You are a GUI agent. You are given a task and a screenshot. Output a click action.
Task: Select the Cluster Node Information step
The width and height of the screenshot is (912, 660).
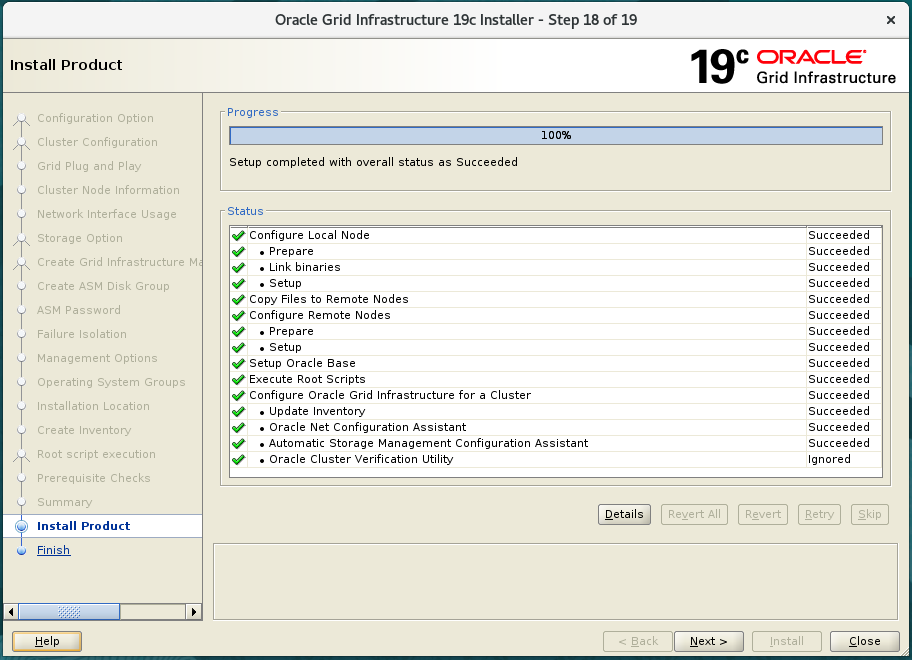(x=108, y=190)
